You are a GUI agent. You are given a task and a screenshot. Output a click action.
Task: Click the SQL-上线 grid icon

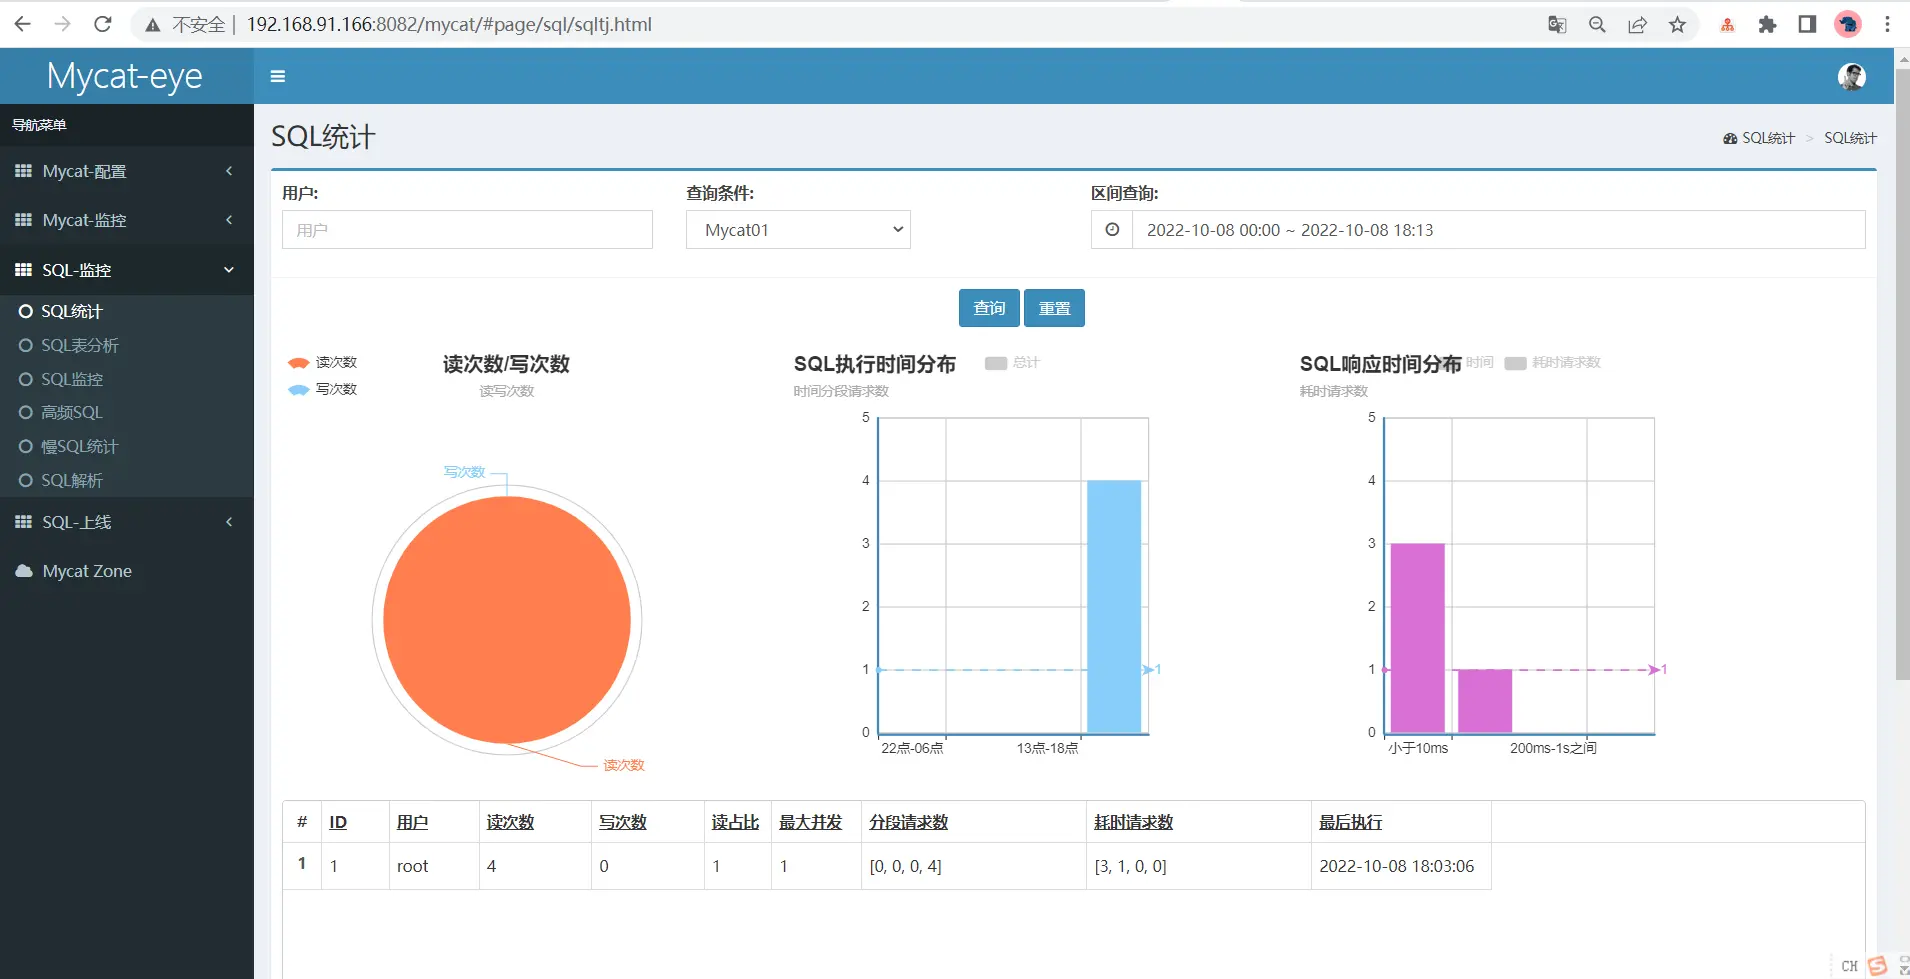tap(23, 522)
